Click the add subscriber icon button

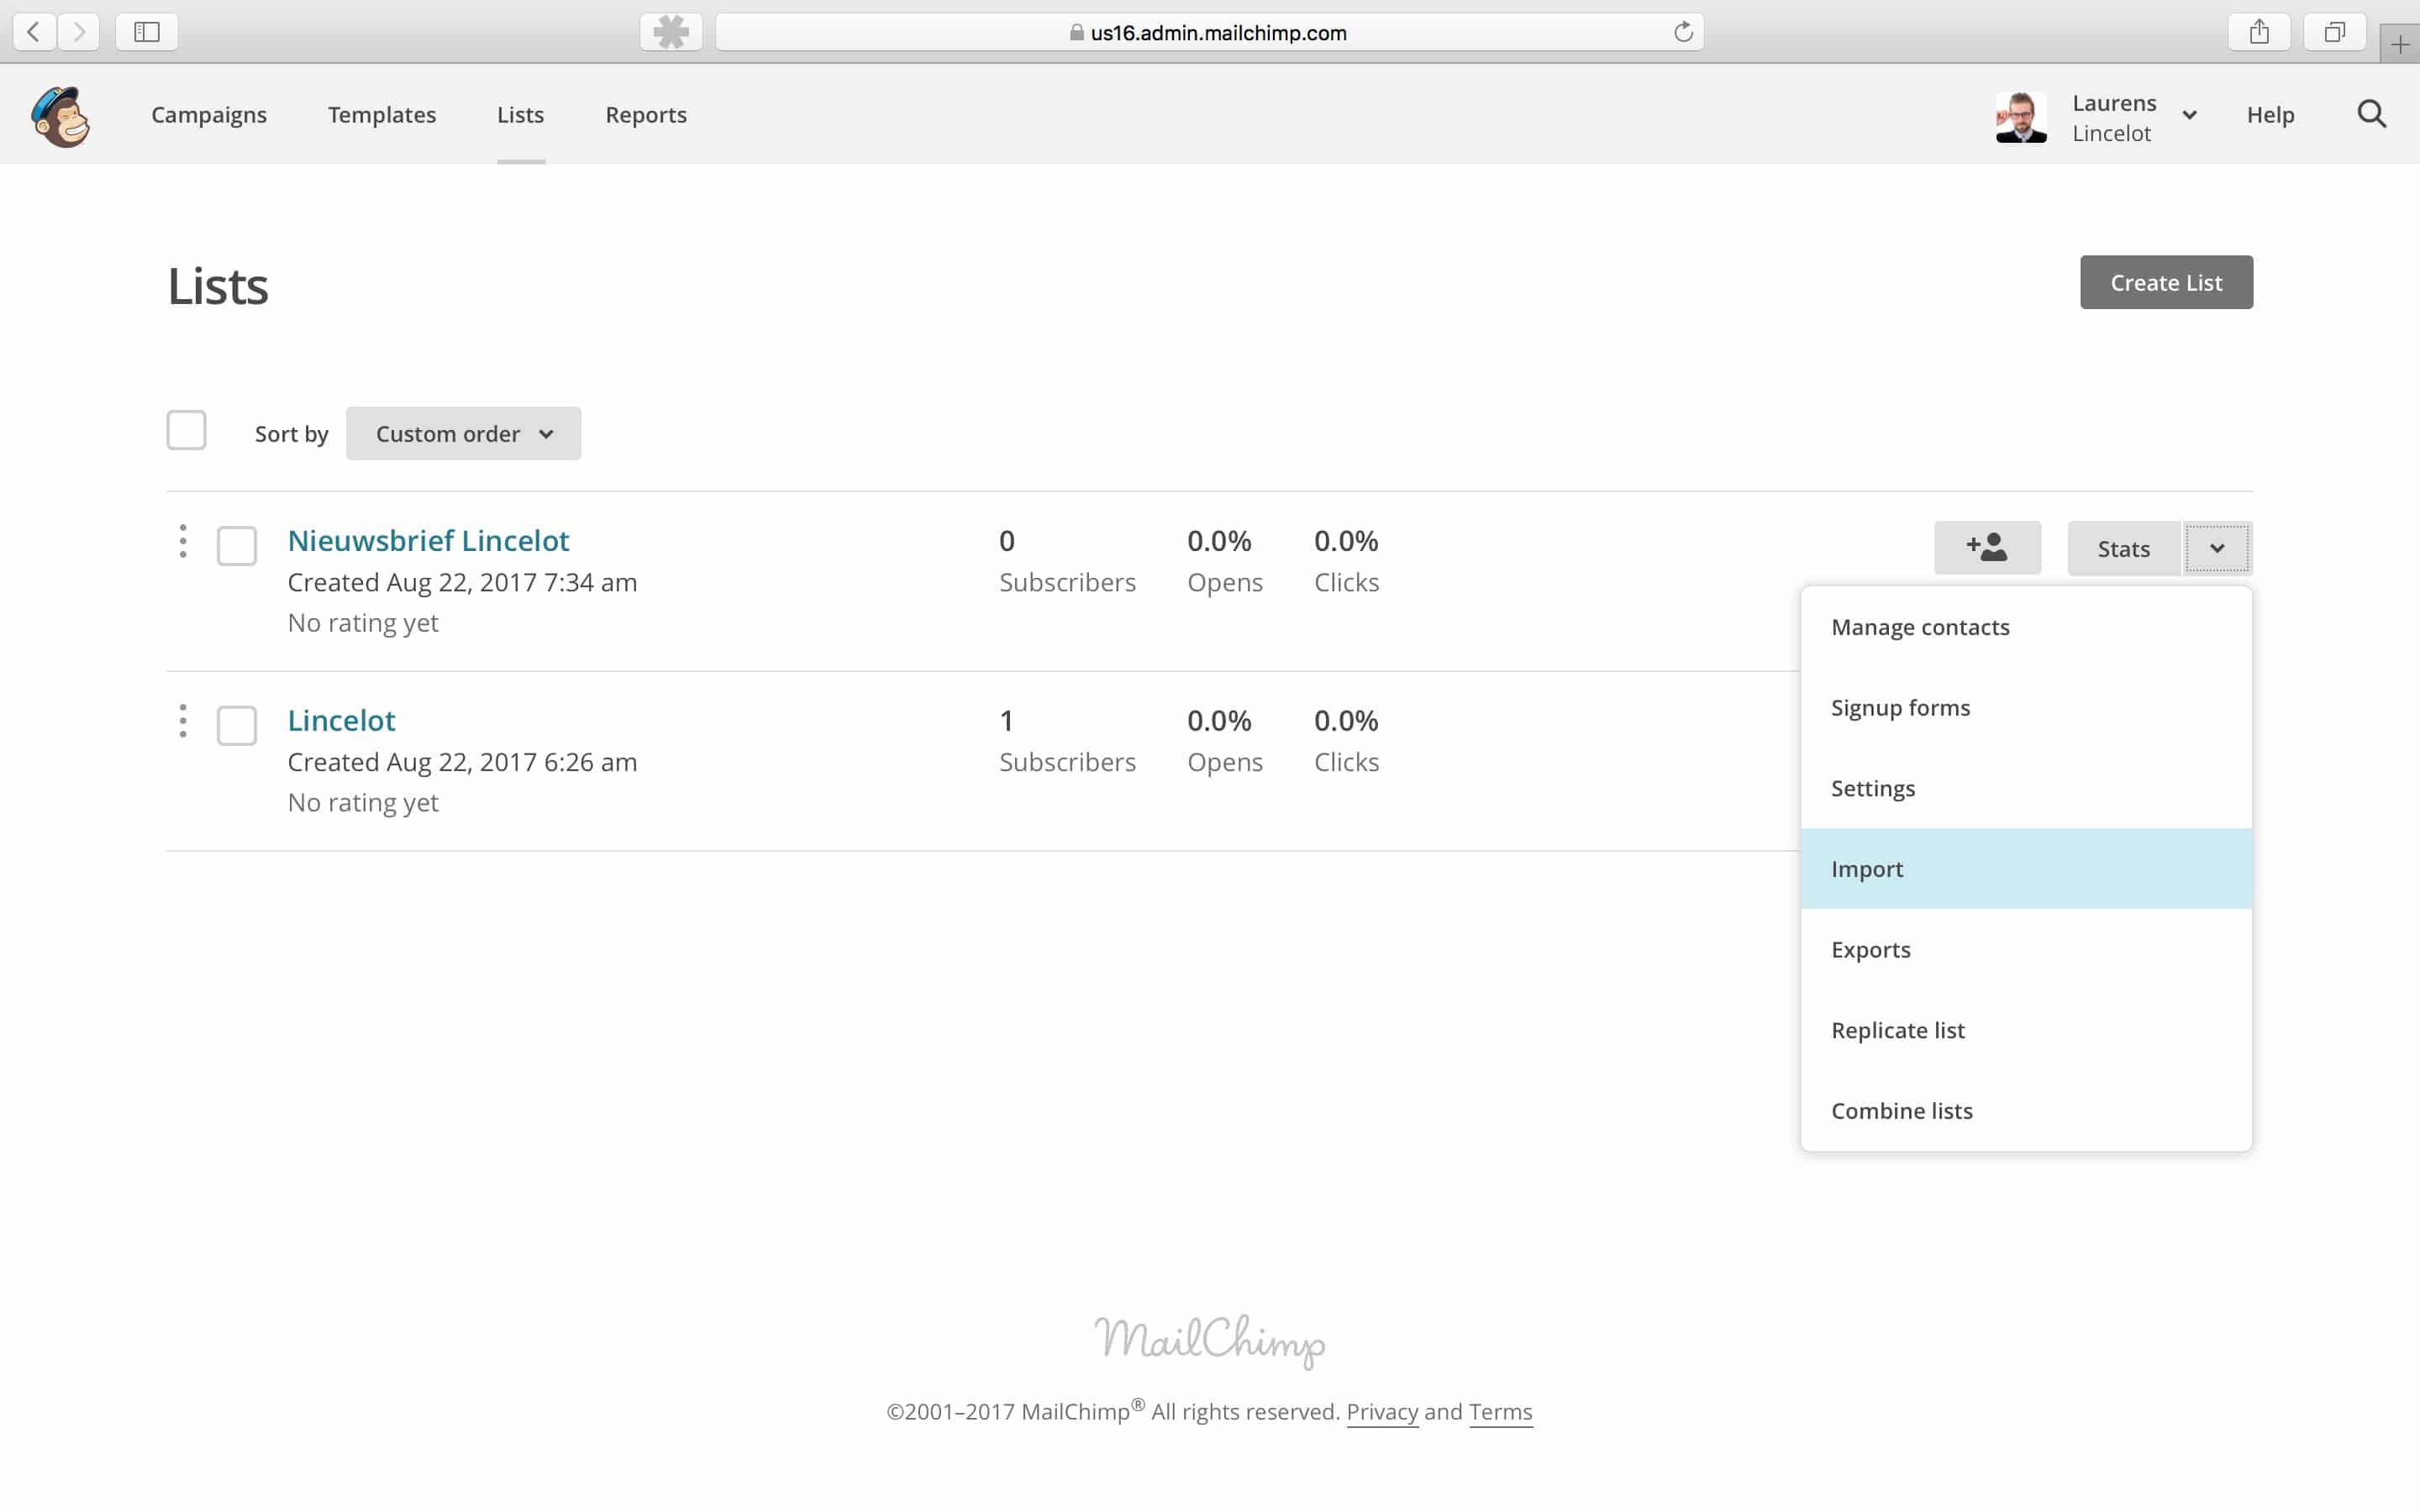(1987, 548)
